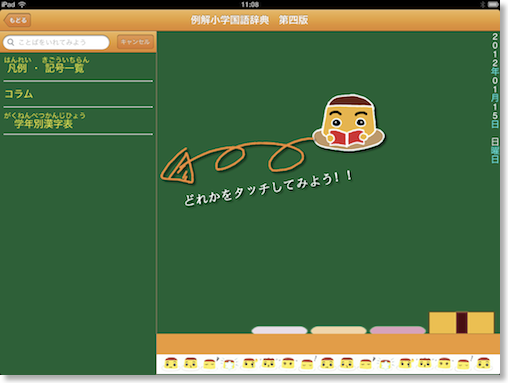Tap the battery status icon

493,4
